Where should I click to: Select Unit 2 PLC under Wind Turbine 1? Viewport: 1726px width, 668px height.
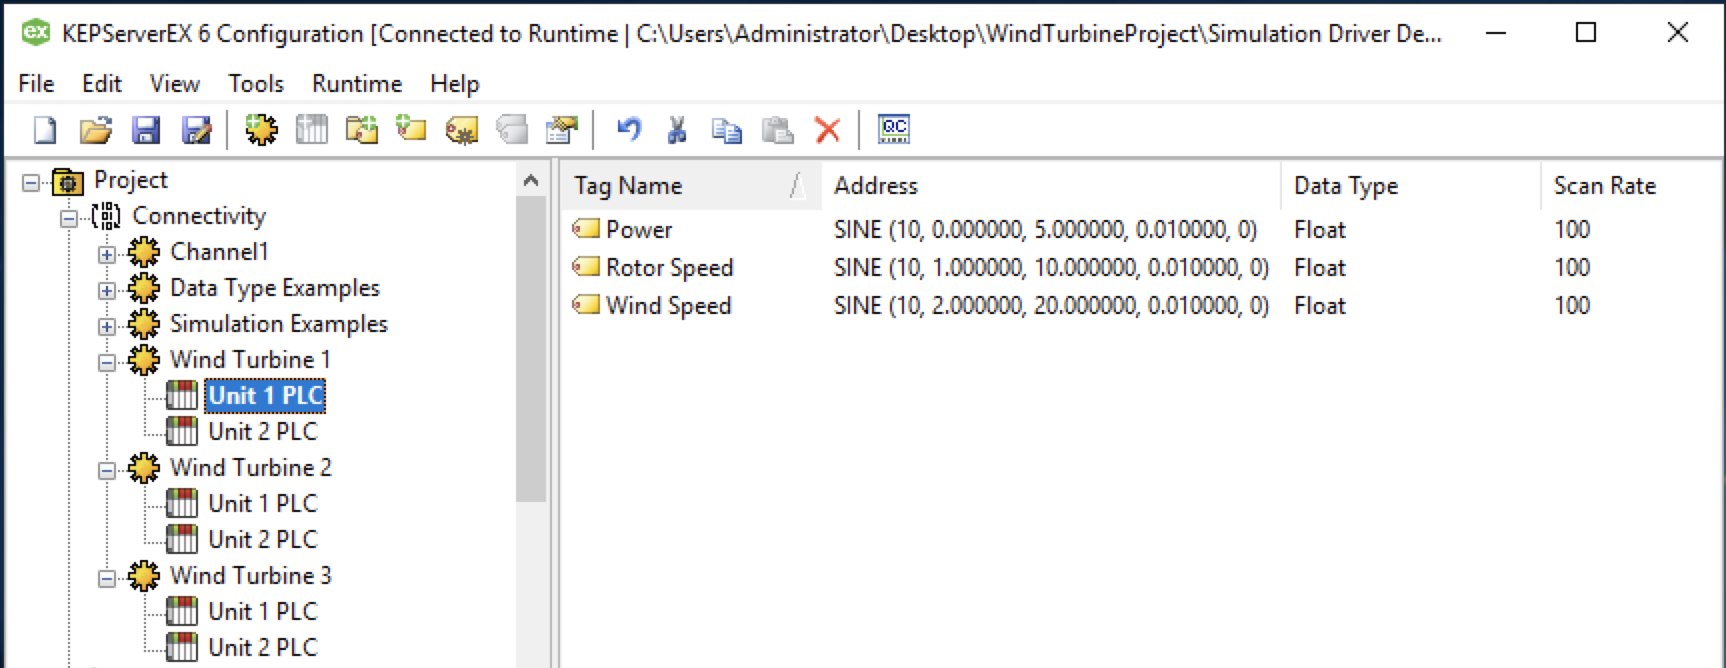[263, 432]
